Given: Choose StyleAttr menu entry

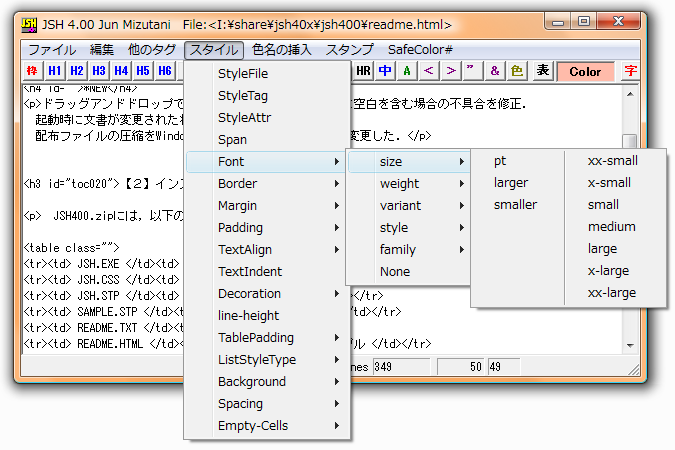Looking at the screenshot, I should pos(267,118).
